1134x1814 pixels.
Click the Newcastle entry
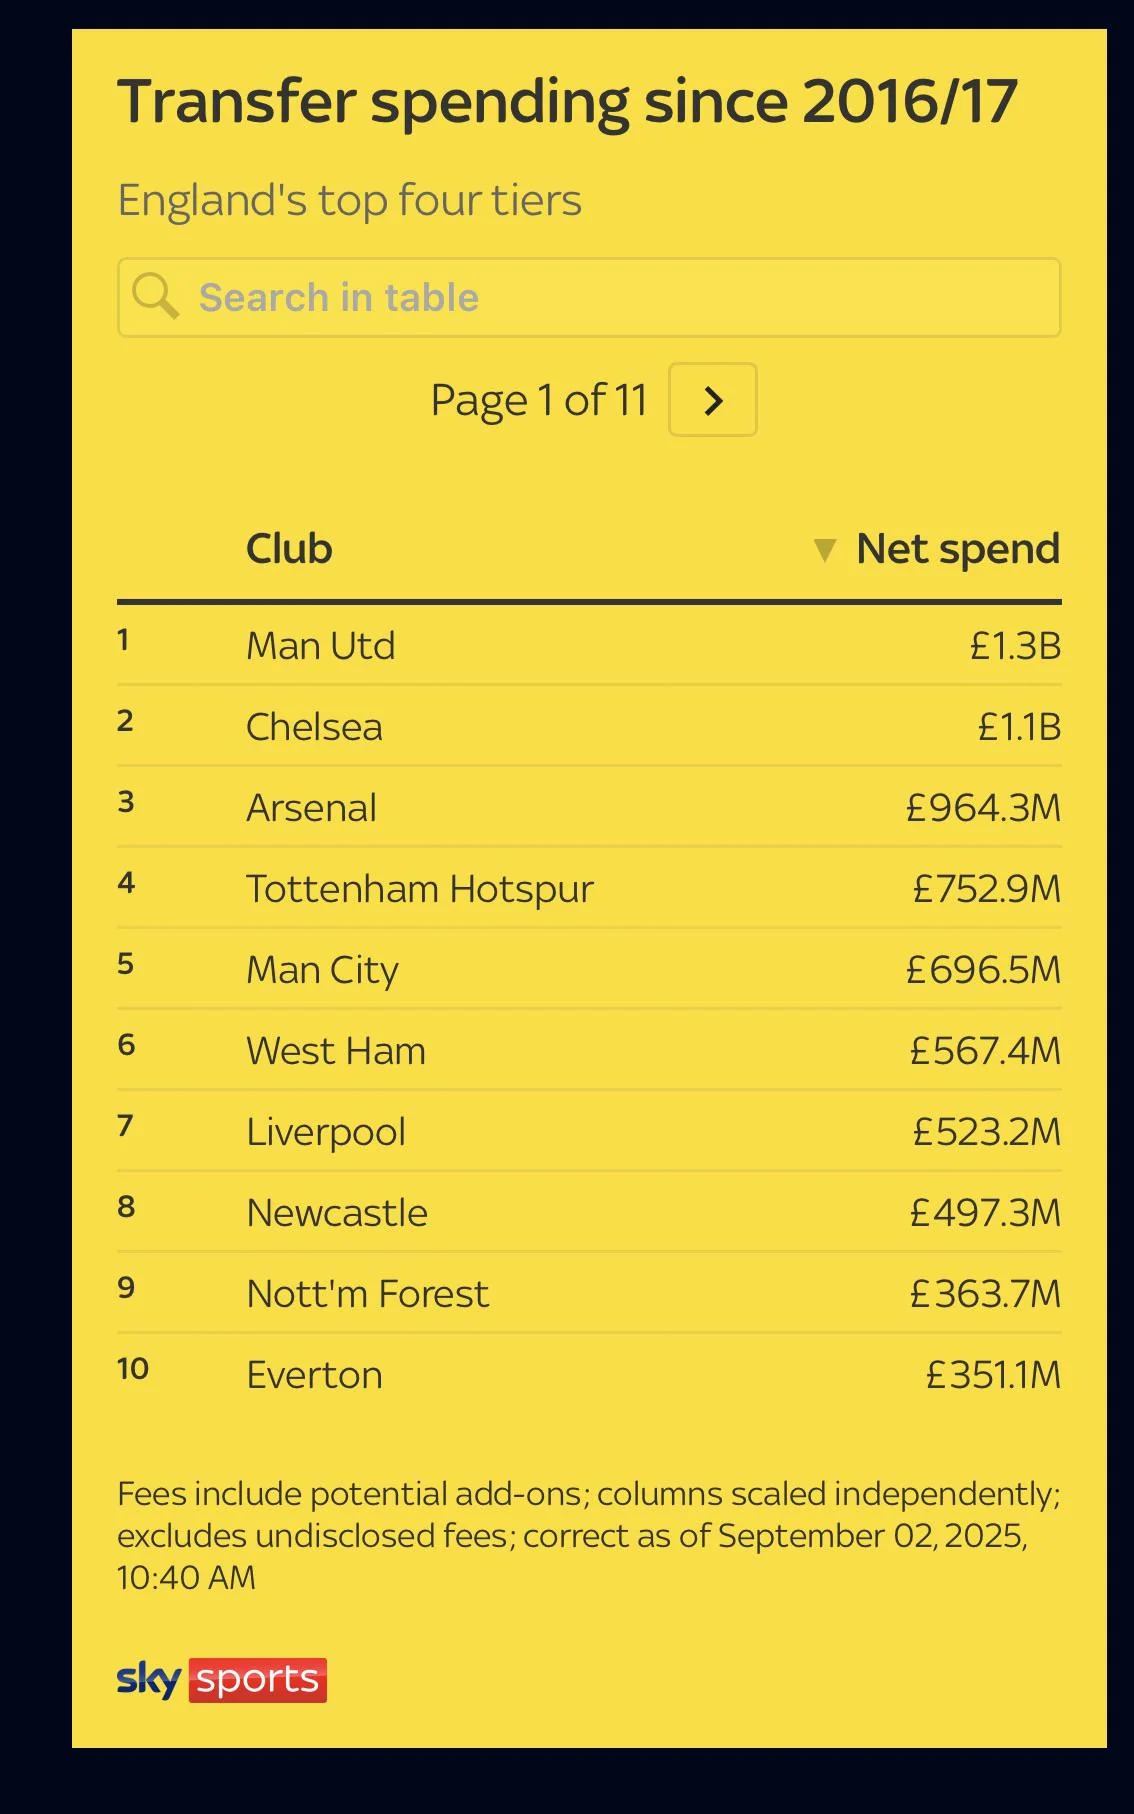(x=337, y=1213)
